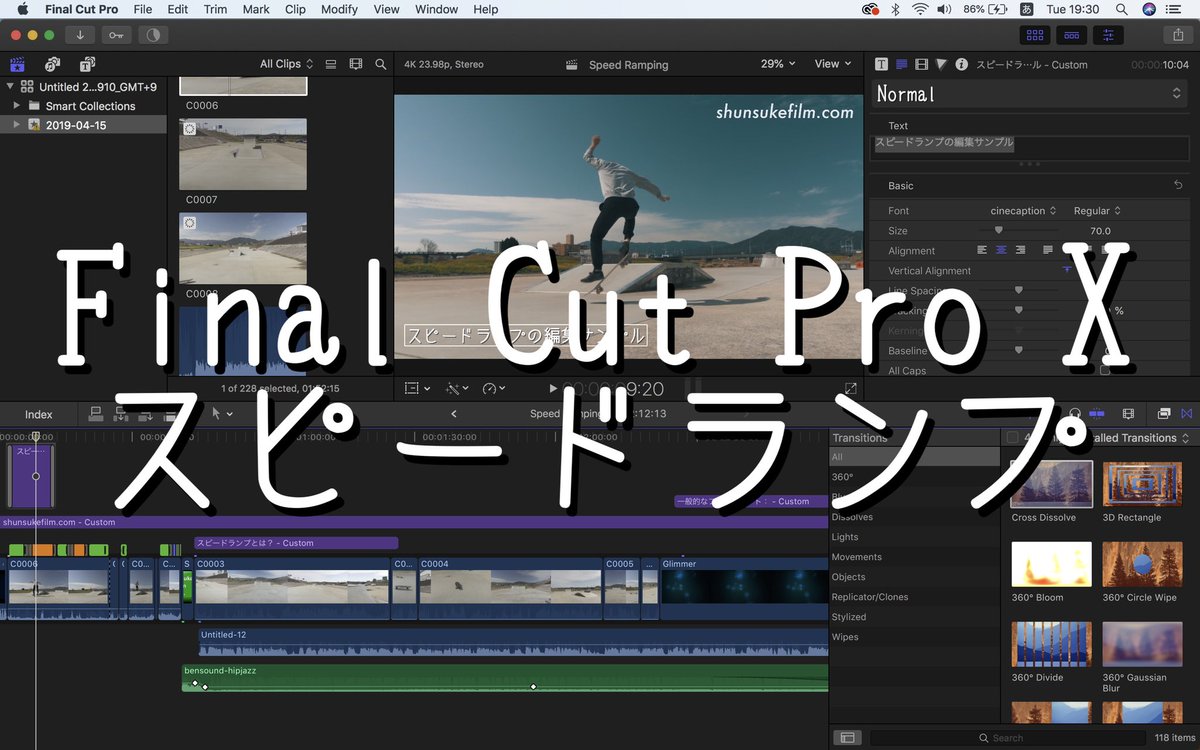Click the browser search magnifier icon

click(380, 64)
